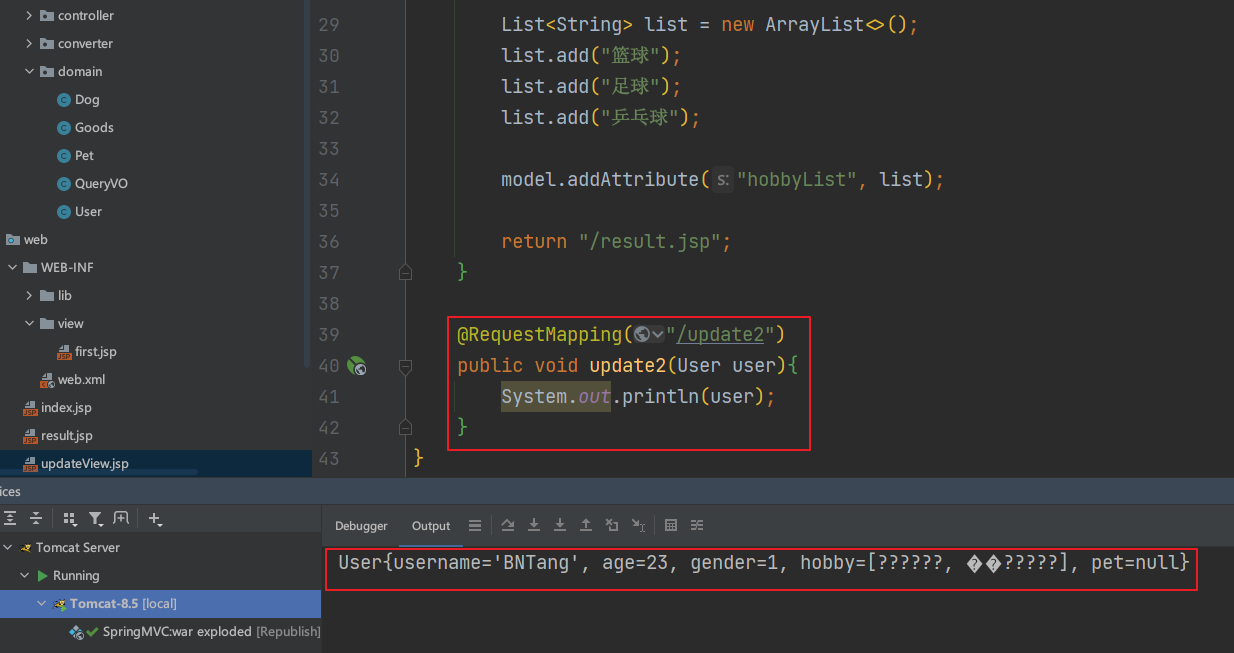Click the Open in New Tab icon
This screenshot has height=653, width=1234.
click(121, 518)
